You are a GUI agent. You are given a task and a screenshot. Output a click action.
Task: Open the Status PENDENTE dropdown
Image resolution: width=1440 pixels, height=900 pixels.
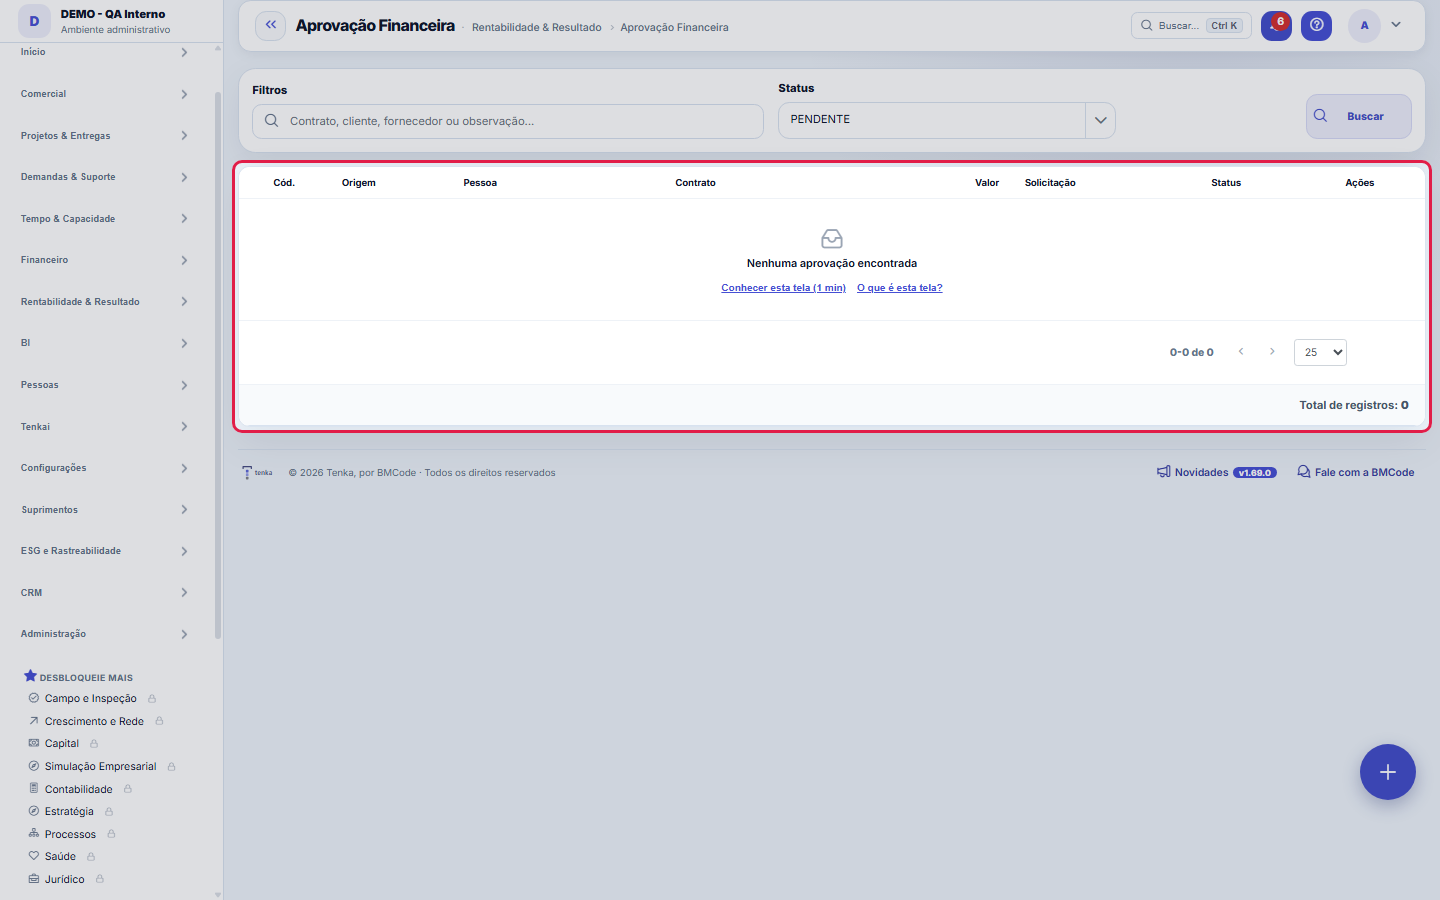pos(946,120)
